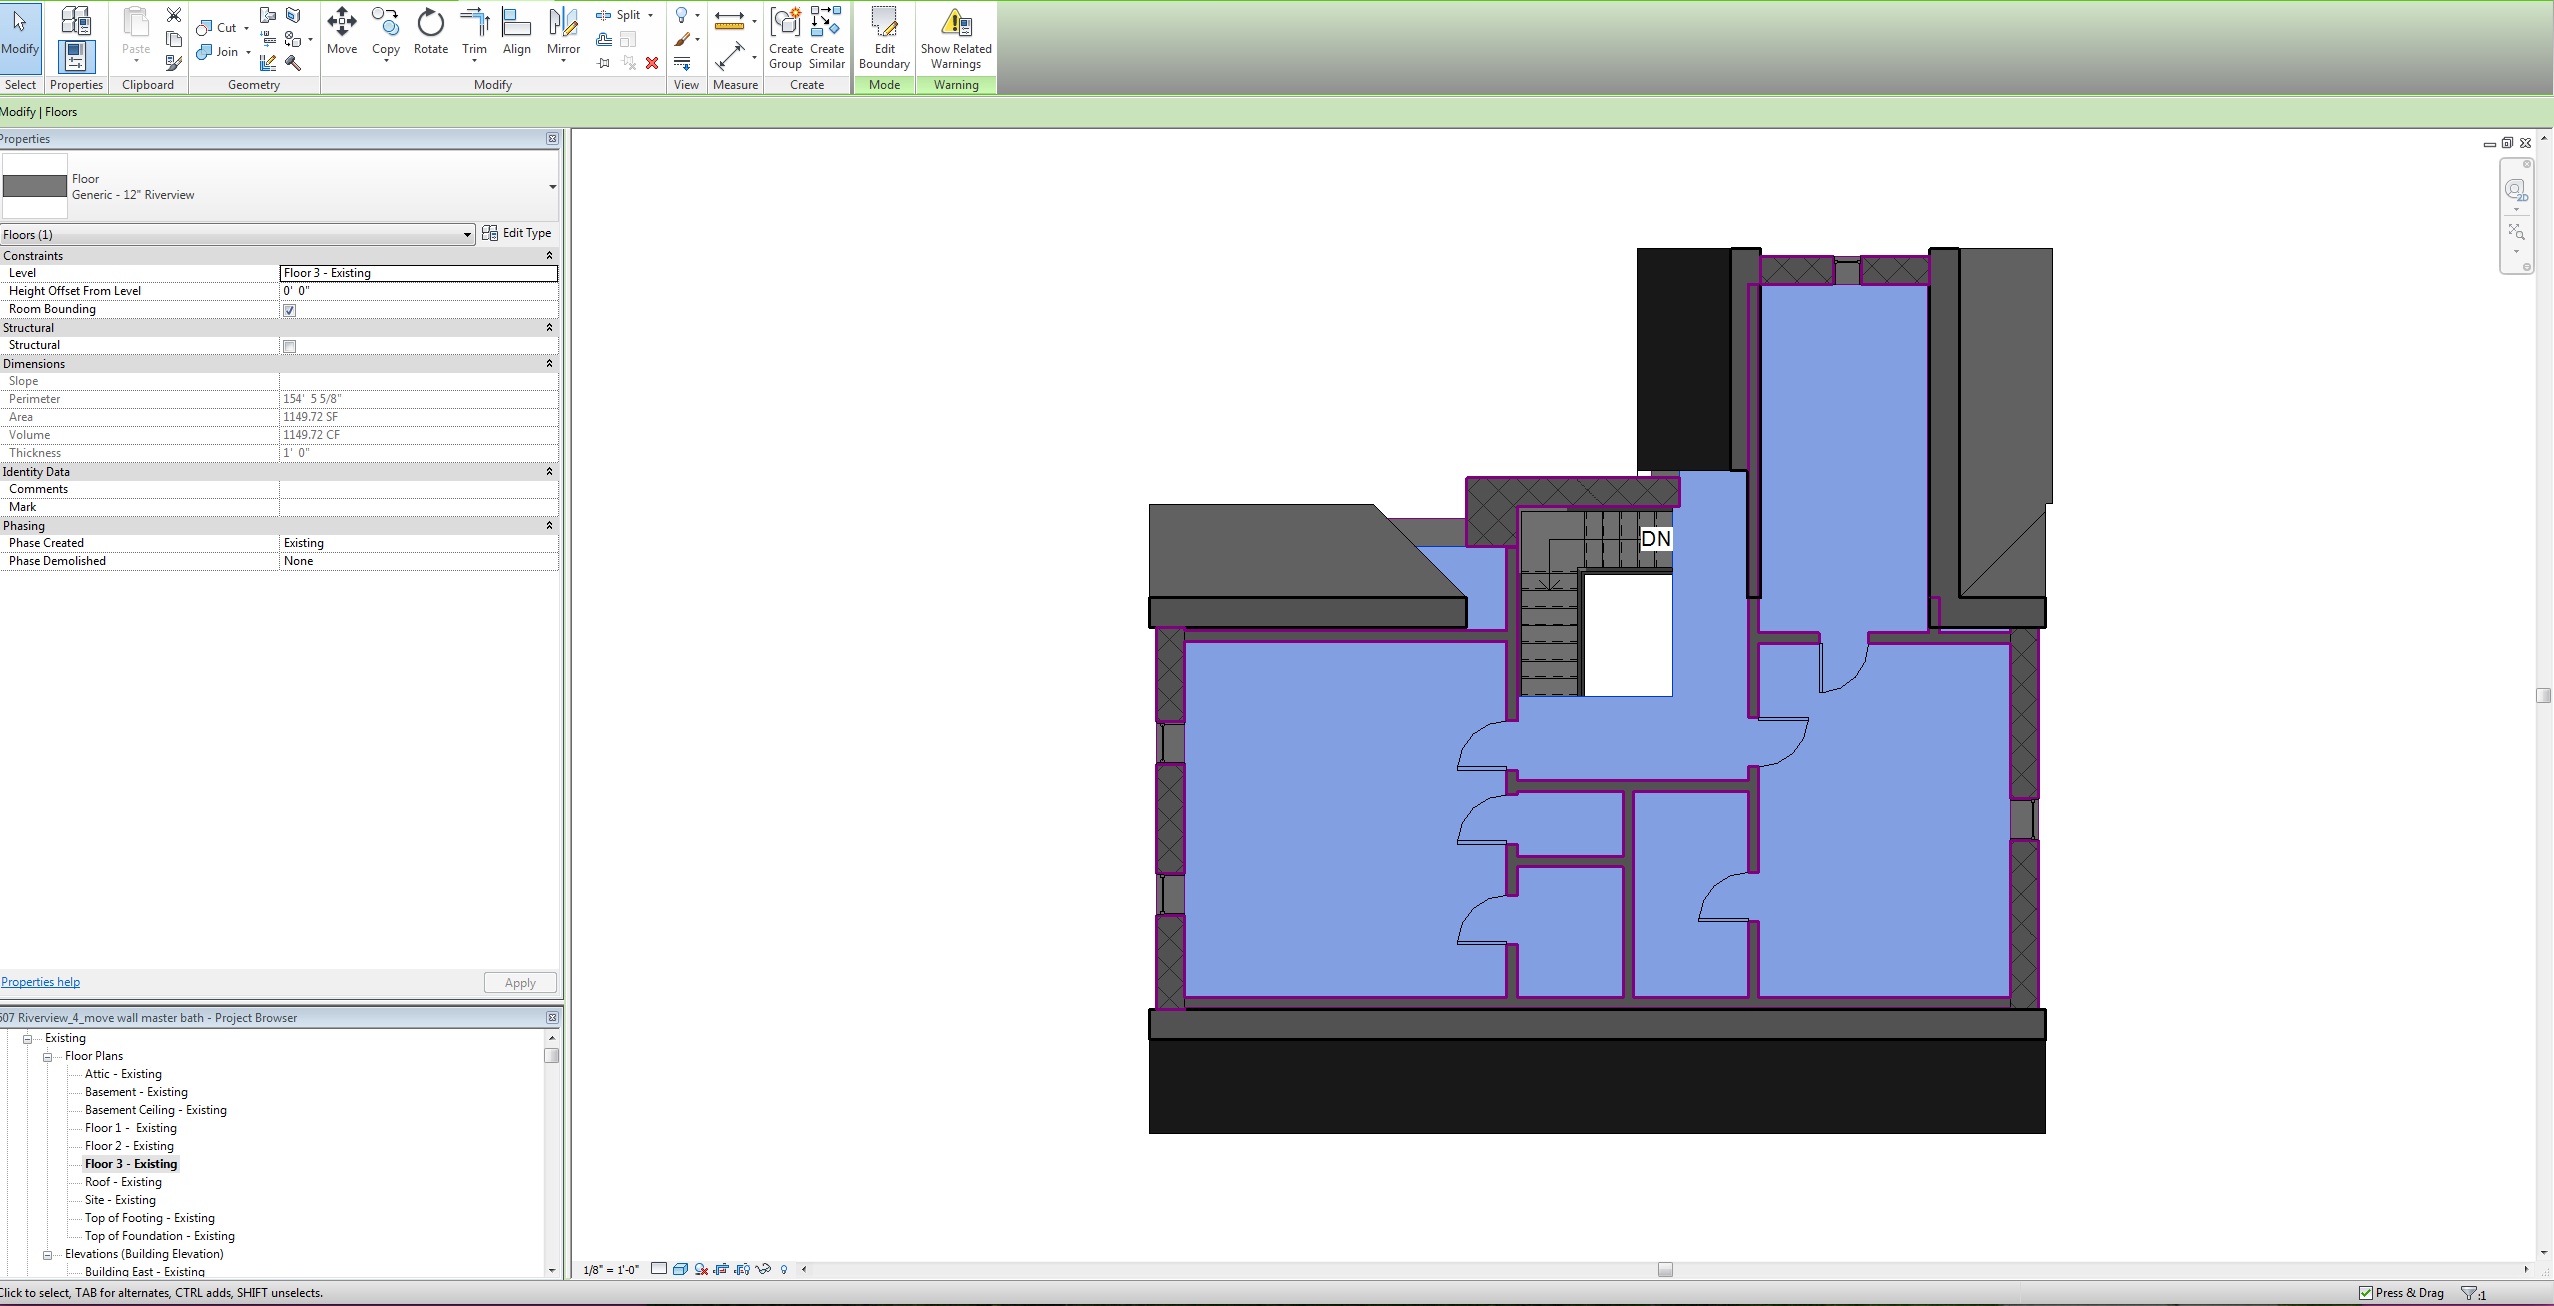Open Floor 2 - Existing view

click(129, 1146)
